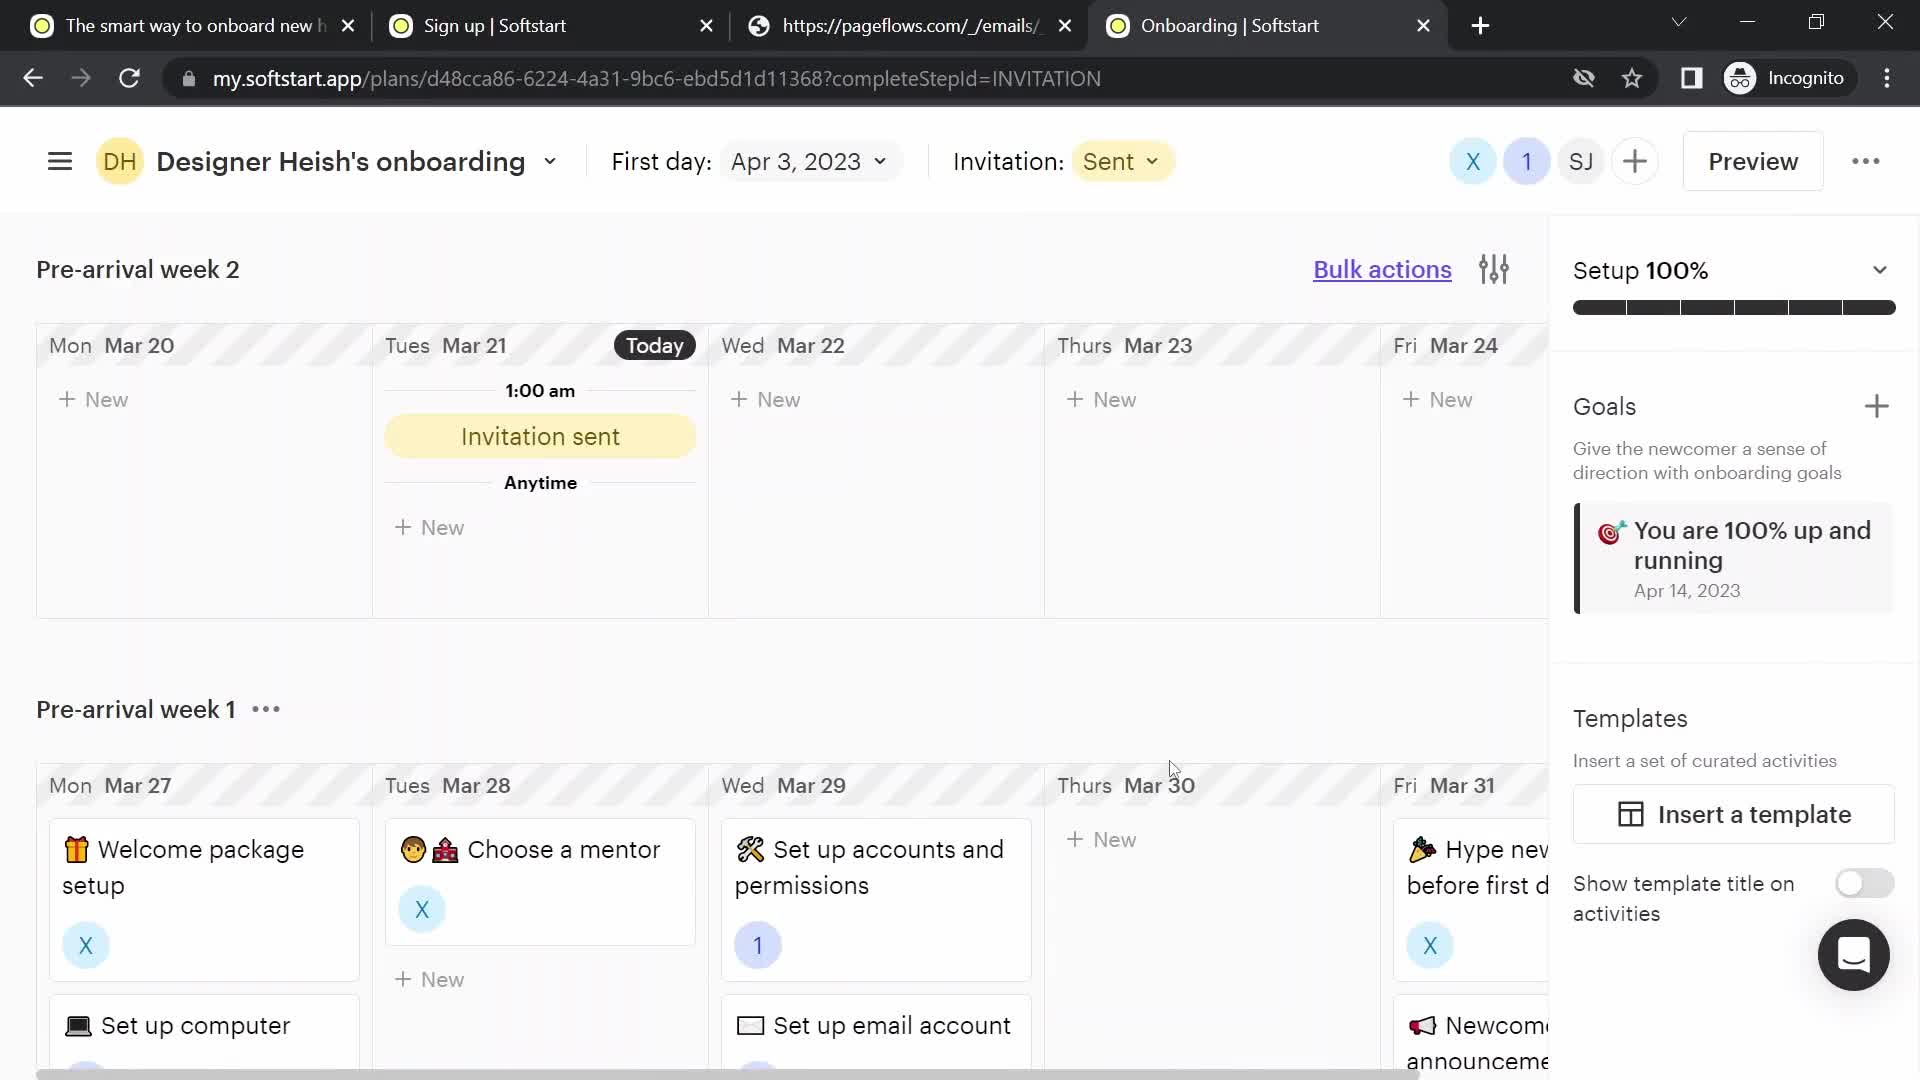Image resolution: width=1920 pixels, height=1080 pixels.
Task: Click the number 1 collaborator avatar
Action: coord(1526,161)
